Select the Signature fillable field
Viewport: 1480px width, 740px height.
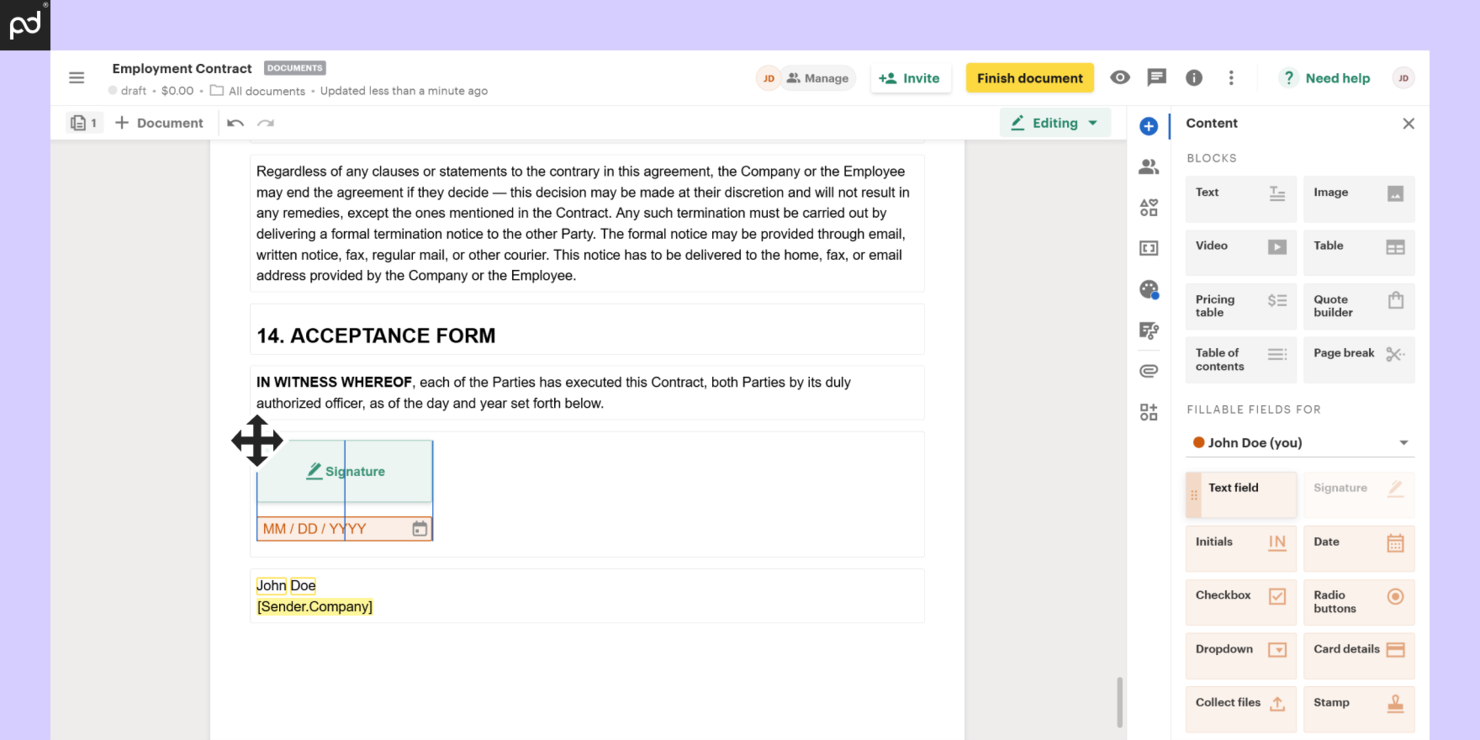point(1359,495)
